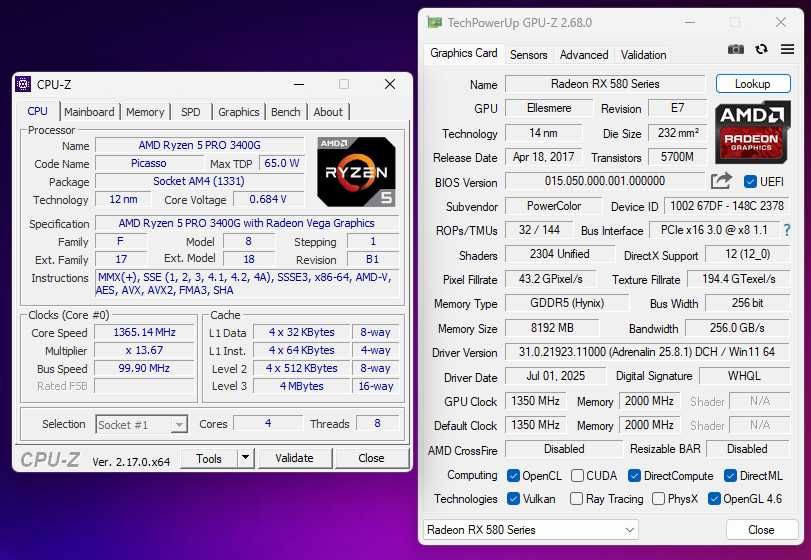Switch to the Bench tab in CPU-Z
The width and height of the screenshot is (811, 560).
286,112
